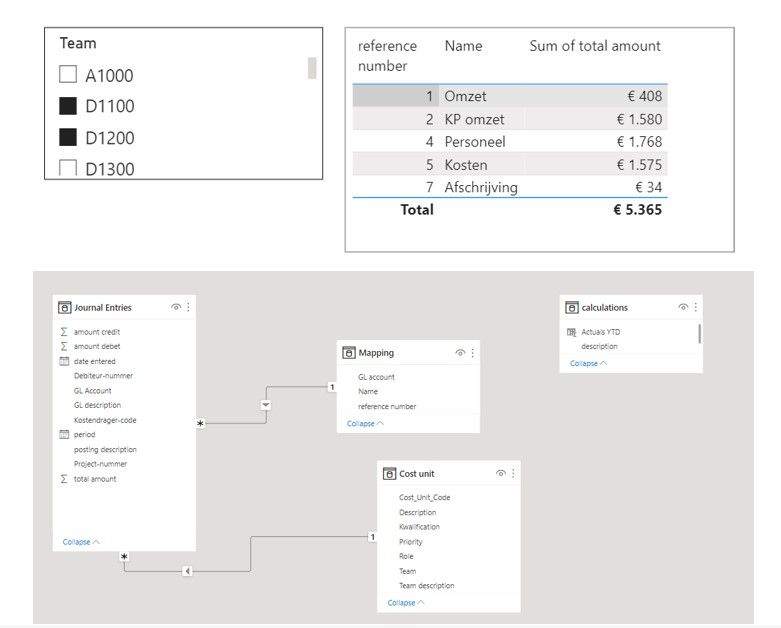Select Cost_Unit_Code field in Cost unit

pyautogui.click(x=424, y=497)
